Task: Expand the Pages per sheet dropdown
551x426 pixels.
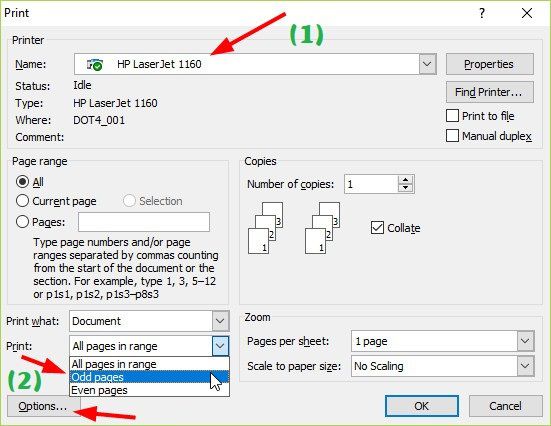Action: (x=525, y=341)
